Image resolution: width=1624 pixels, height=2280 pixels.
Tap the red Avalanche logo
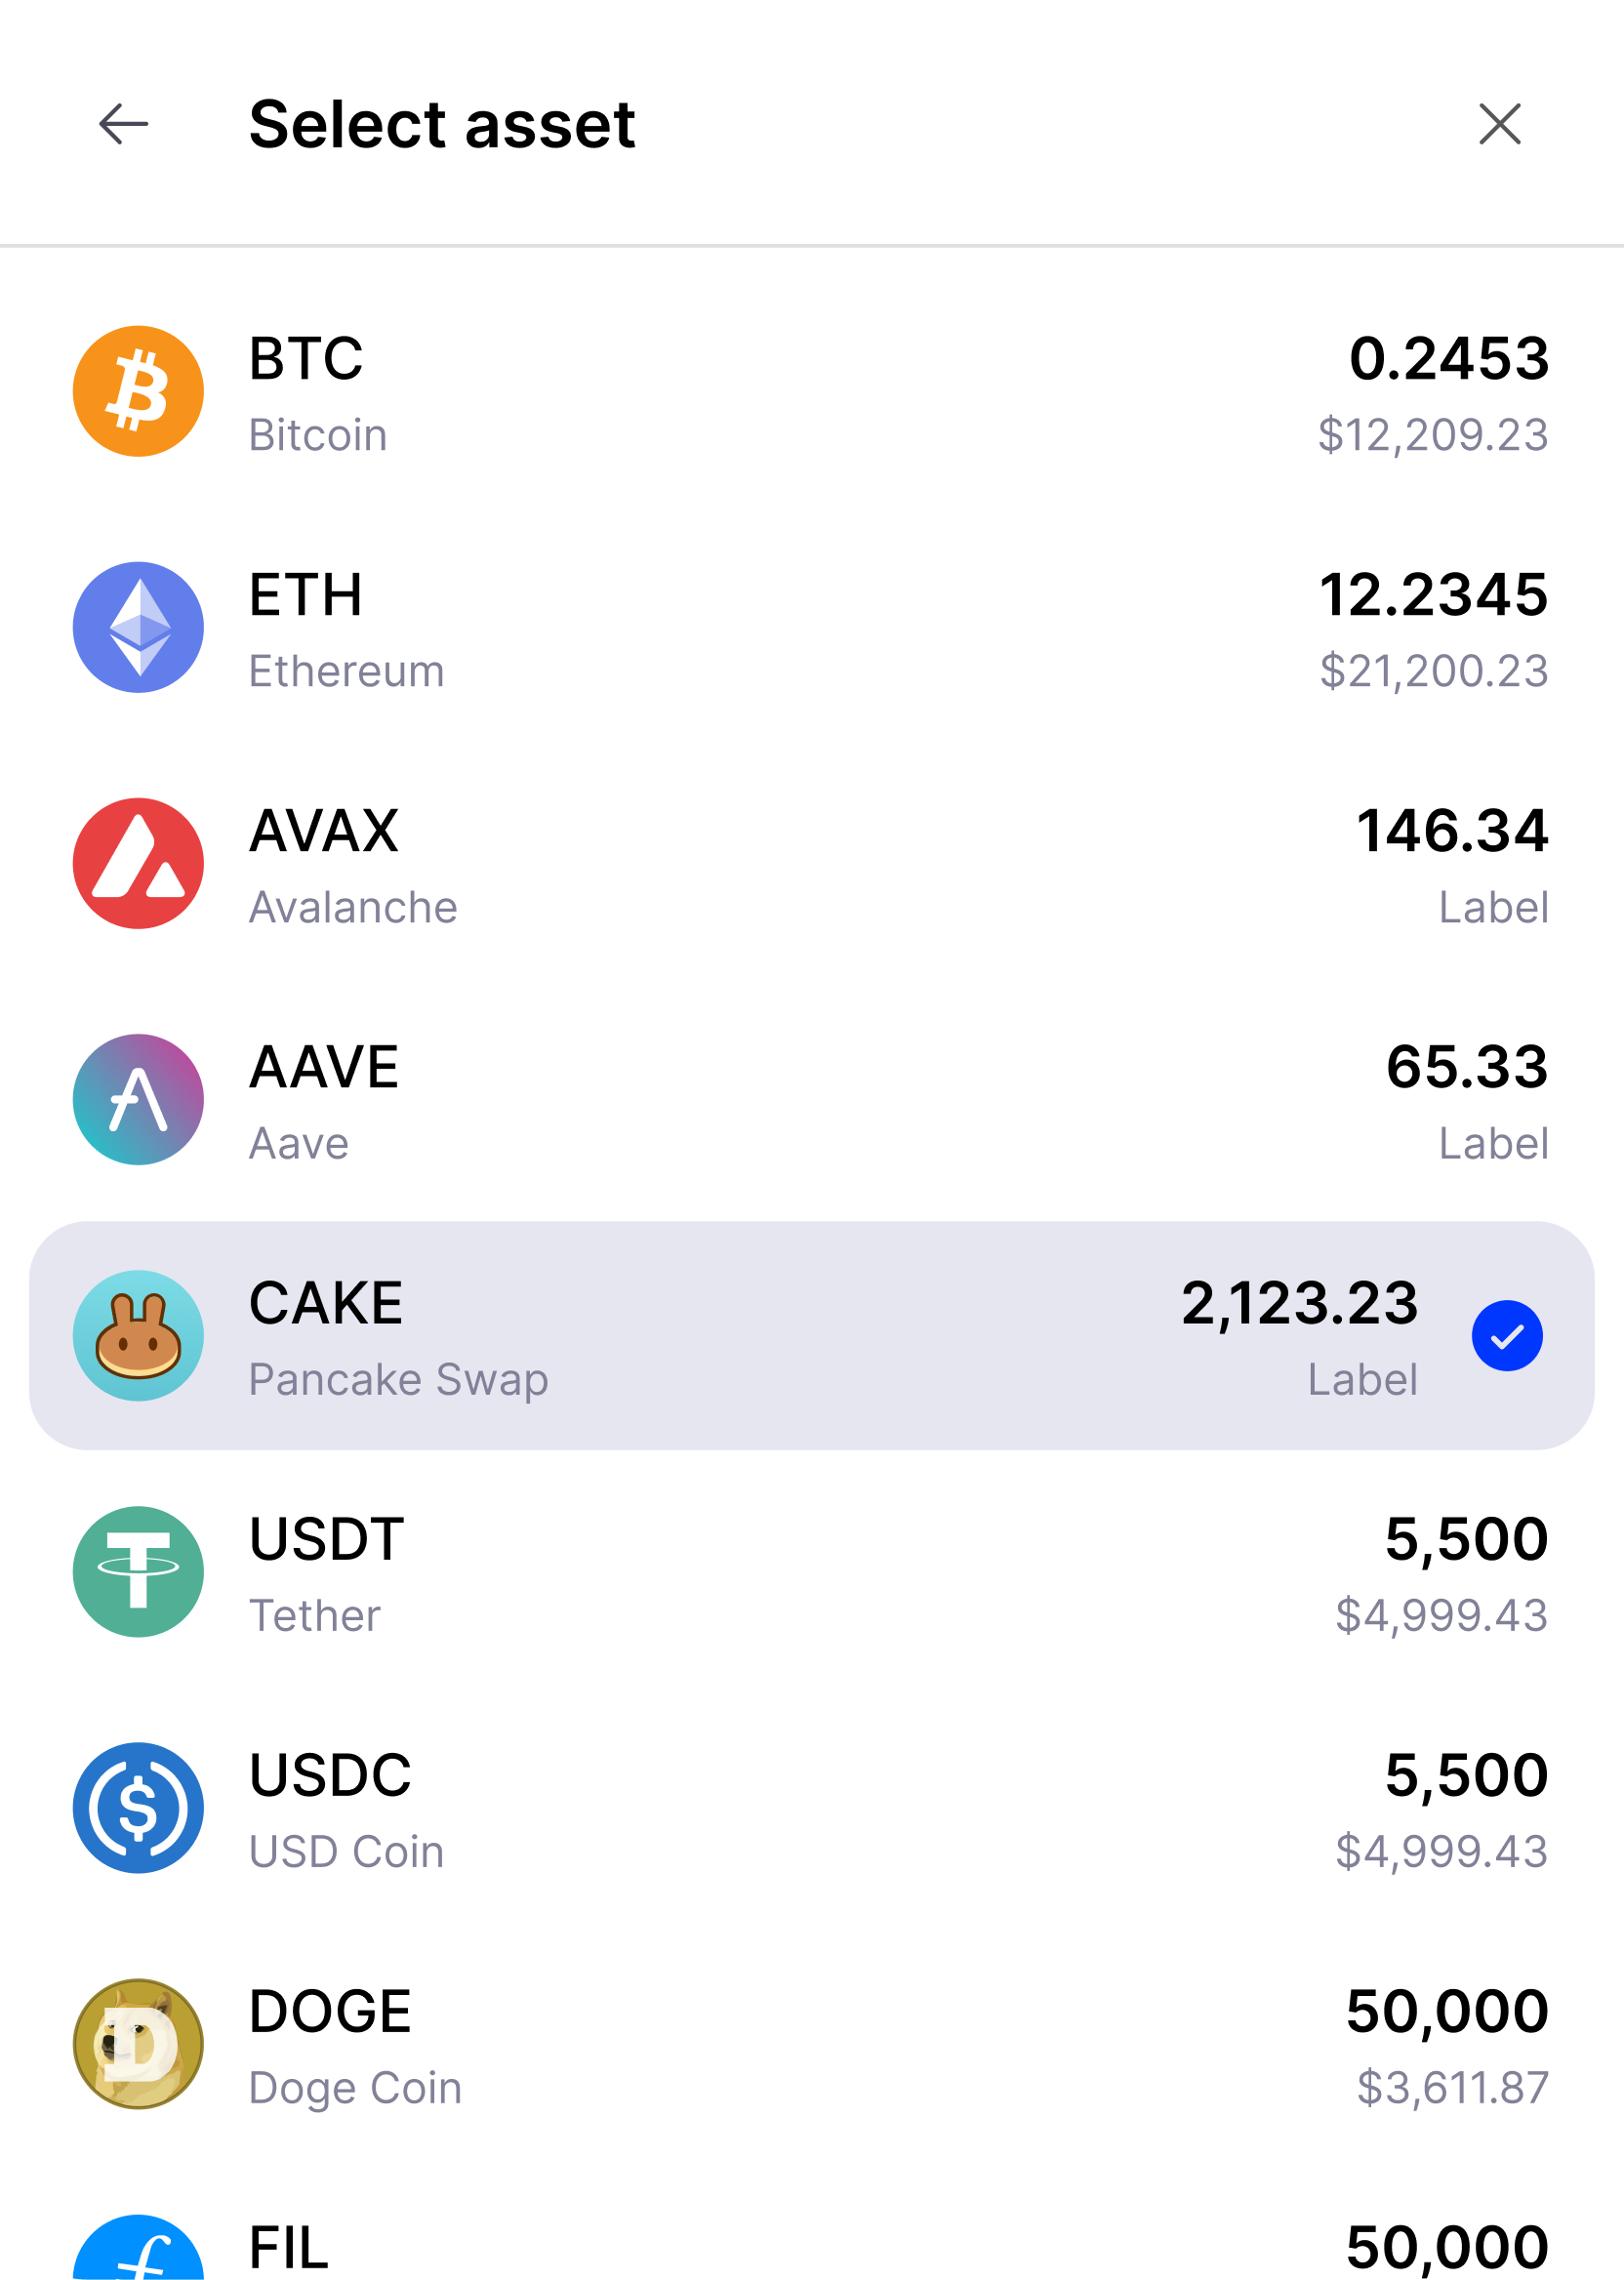point(138,863)
